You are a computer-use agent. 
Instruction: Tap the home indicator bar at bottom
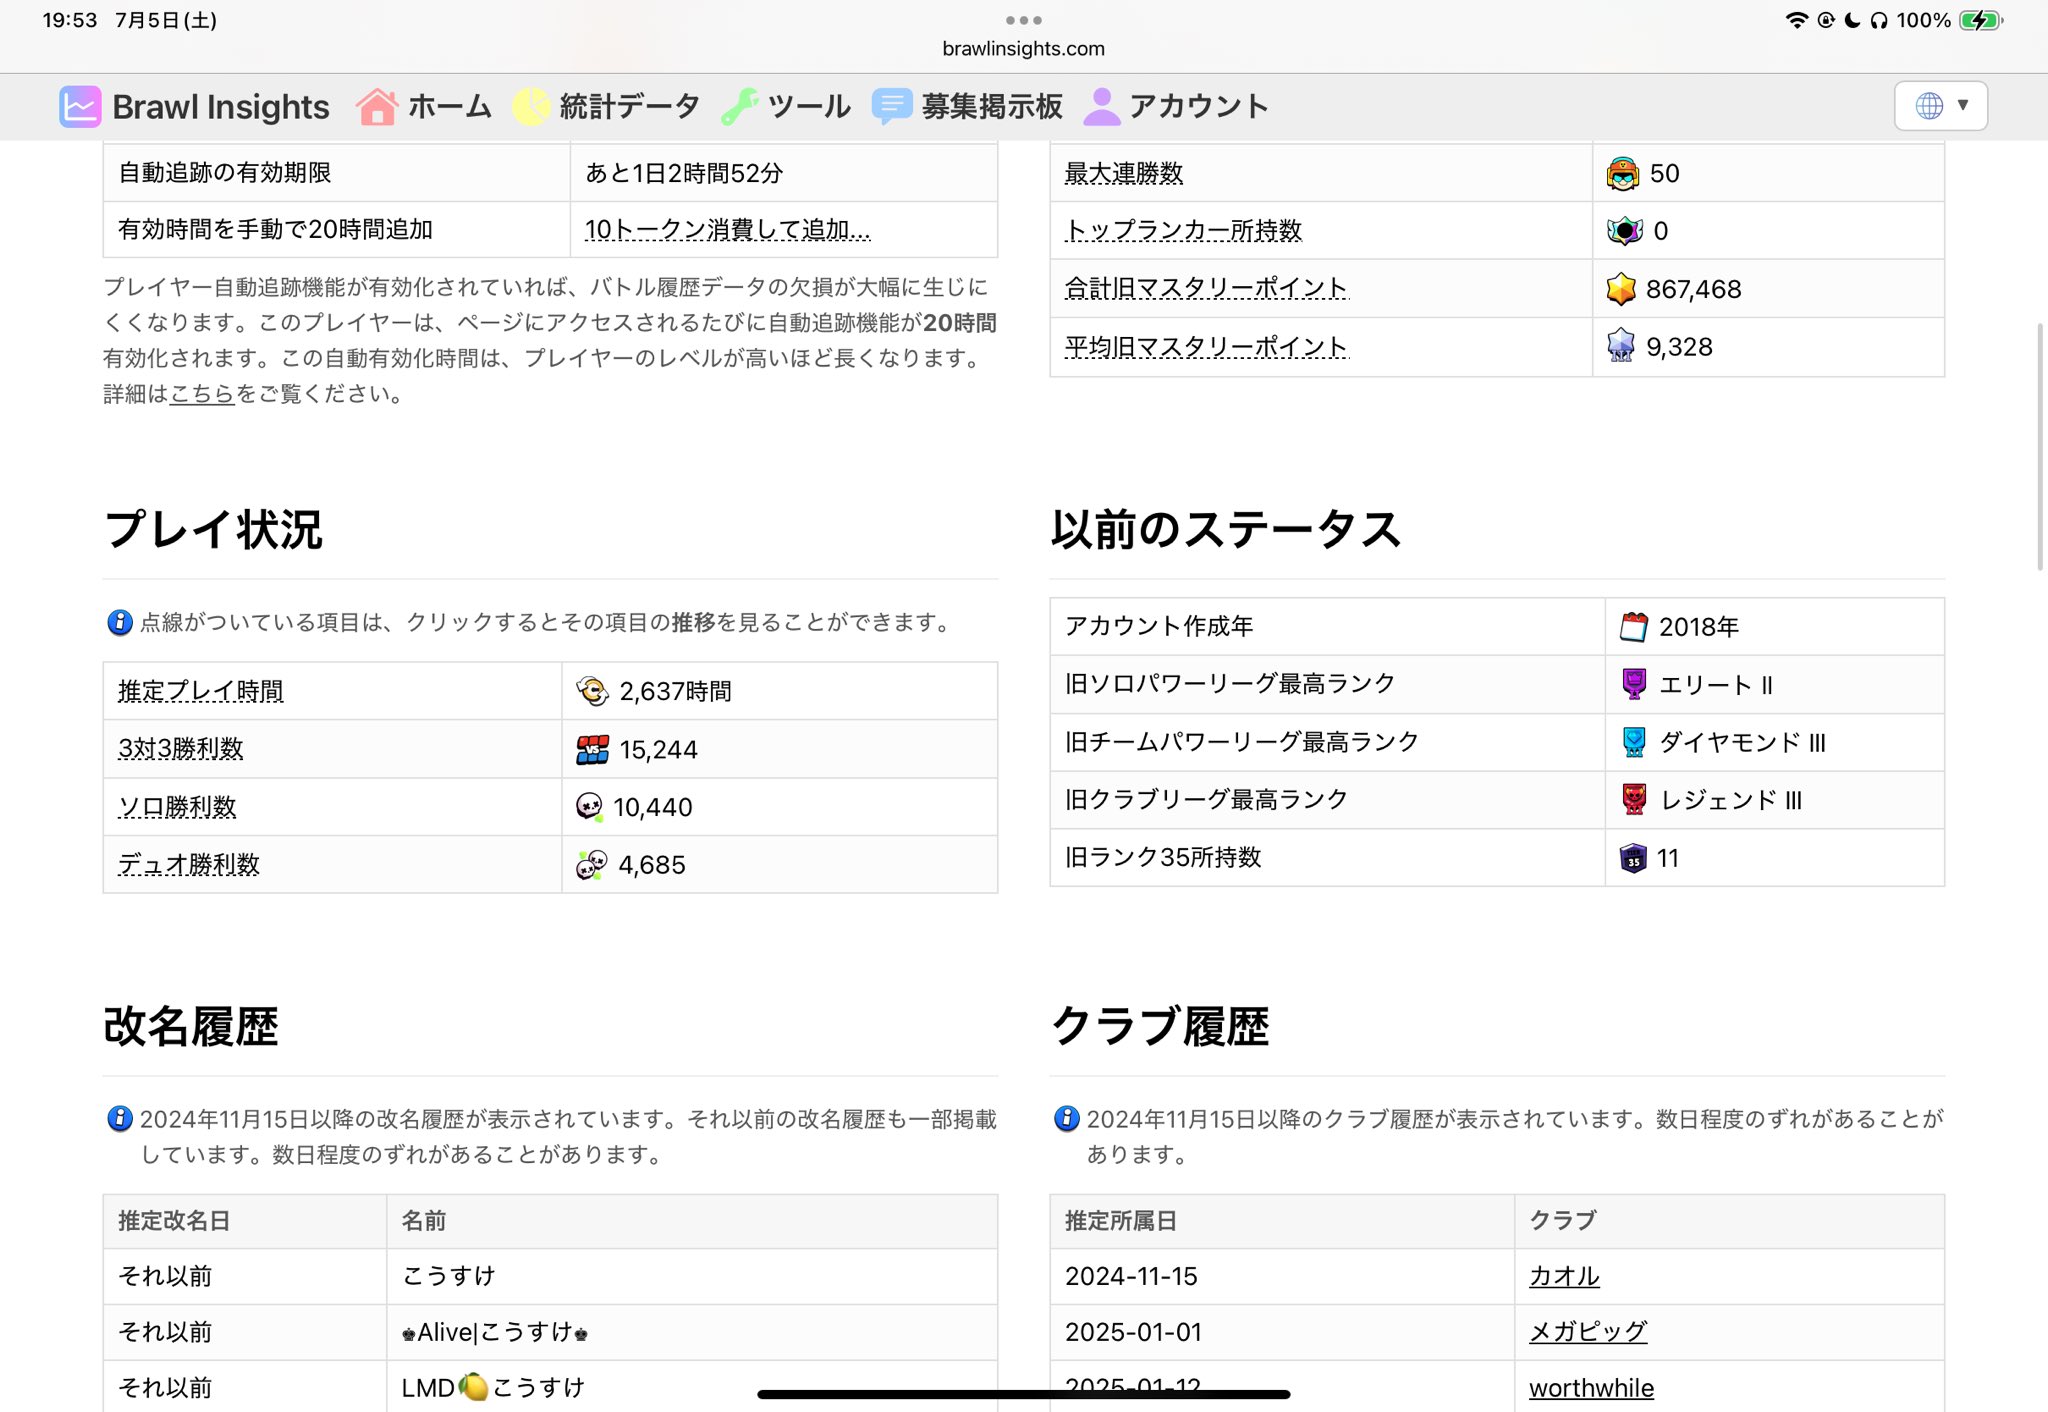pyautogui.click(x=1023, y=1394)
